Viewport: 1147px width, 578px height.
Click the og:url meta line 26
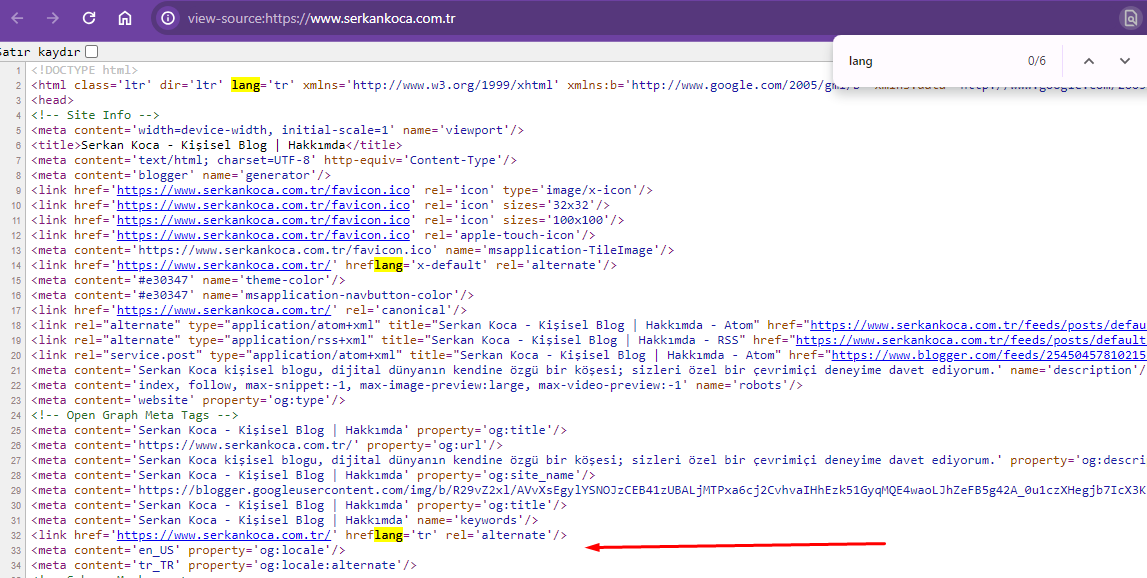[267, 445]
